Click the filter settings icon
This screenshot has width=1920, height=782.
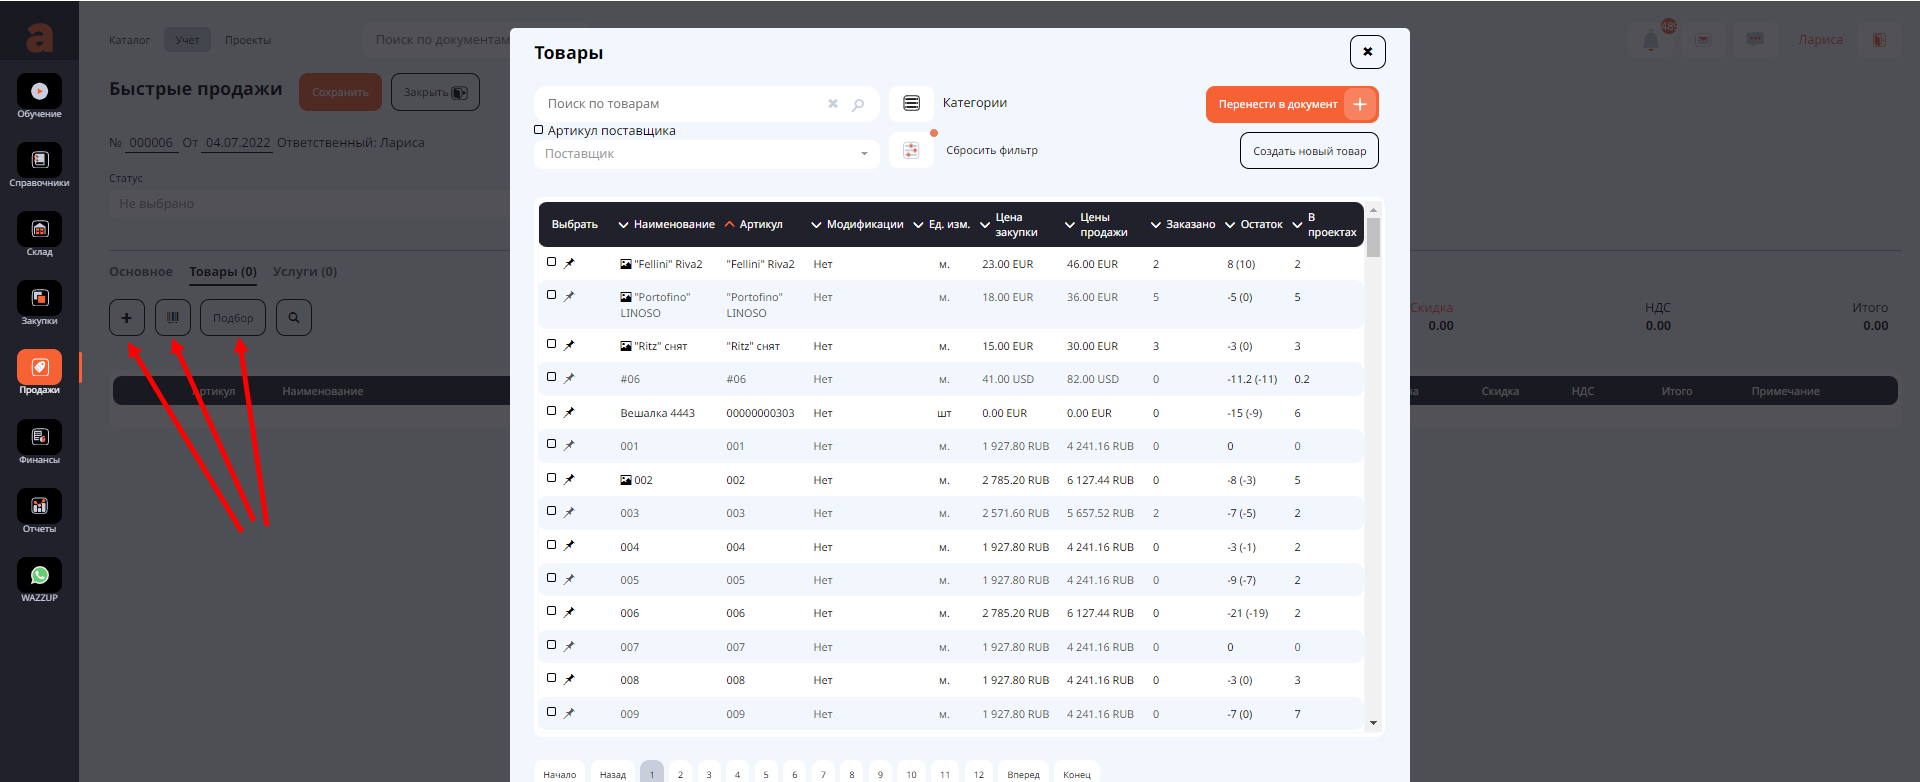(911, 151)
